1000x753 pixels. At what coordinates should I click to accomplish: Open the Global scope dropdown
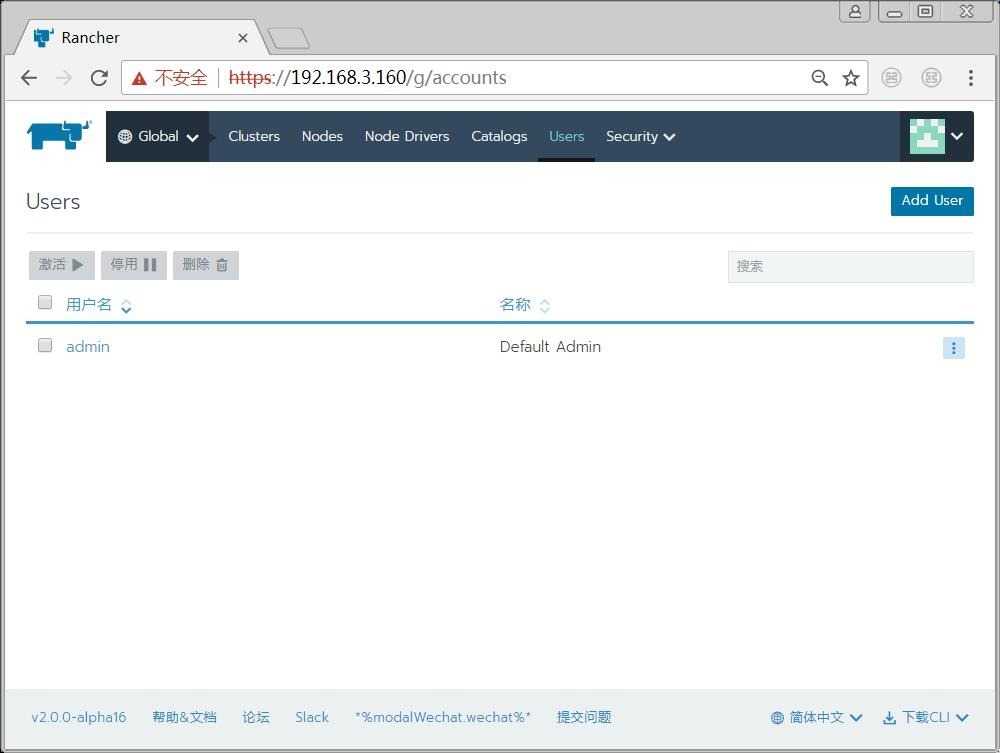tap(158, 136)
